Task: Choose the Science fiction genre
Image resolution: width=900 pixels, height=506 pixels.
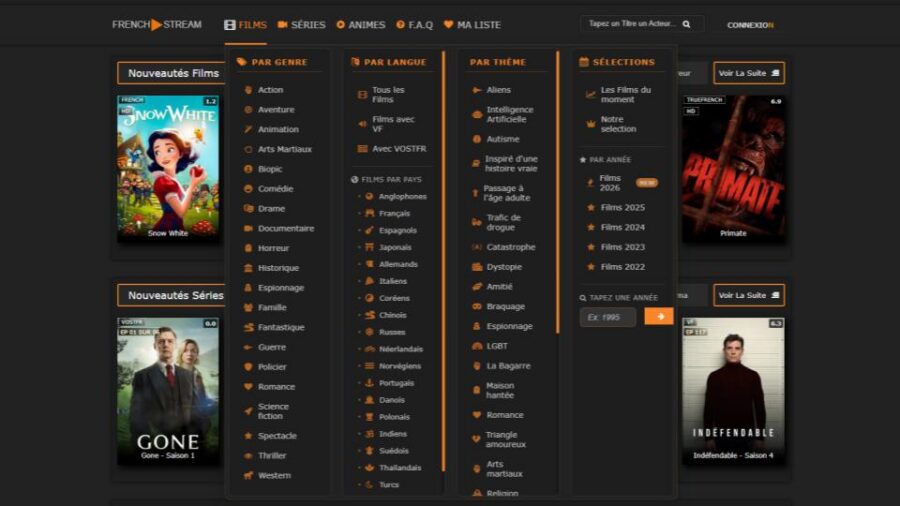Action: pos(273,411)
